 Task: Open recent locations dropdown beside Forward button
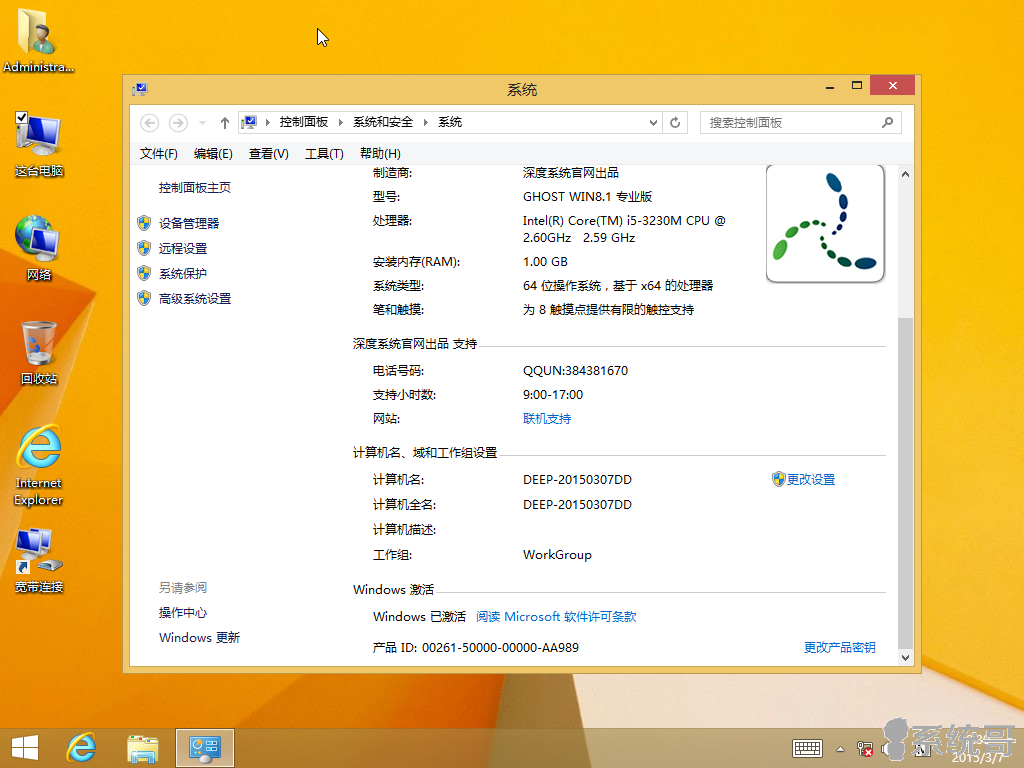click(x=202, y=123)
